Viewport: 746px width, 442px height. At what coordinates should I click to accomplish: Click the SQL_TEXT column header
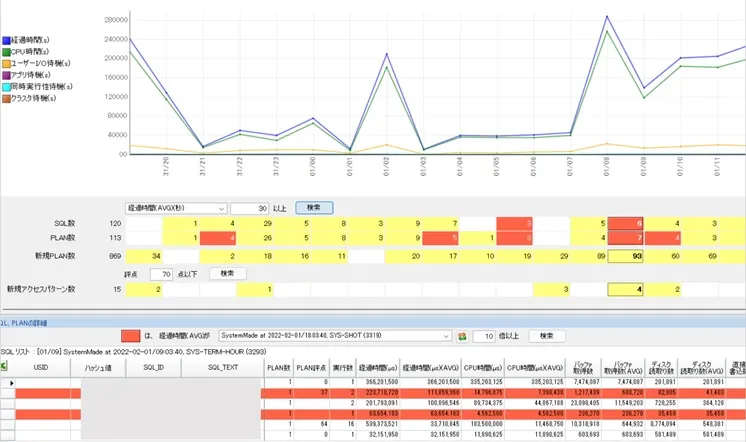pos(224,367)
